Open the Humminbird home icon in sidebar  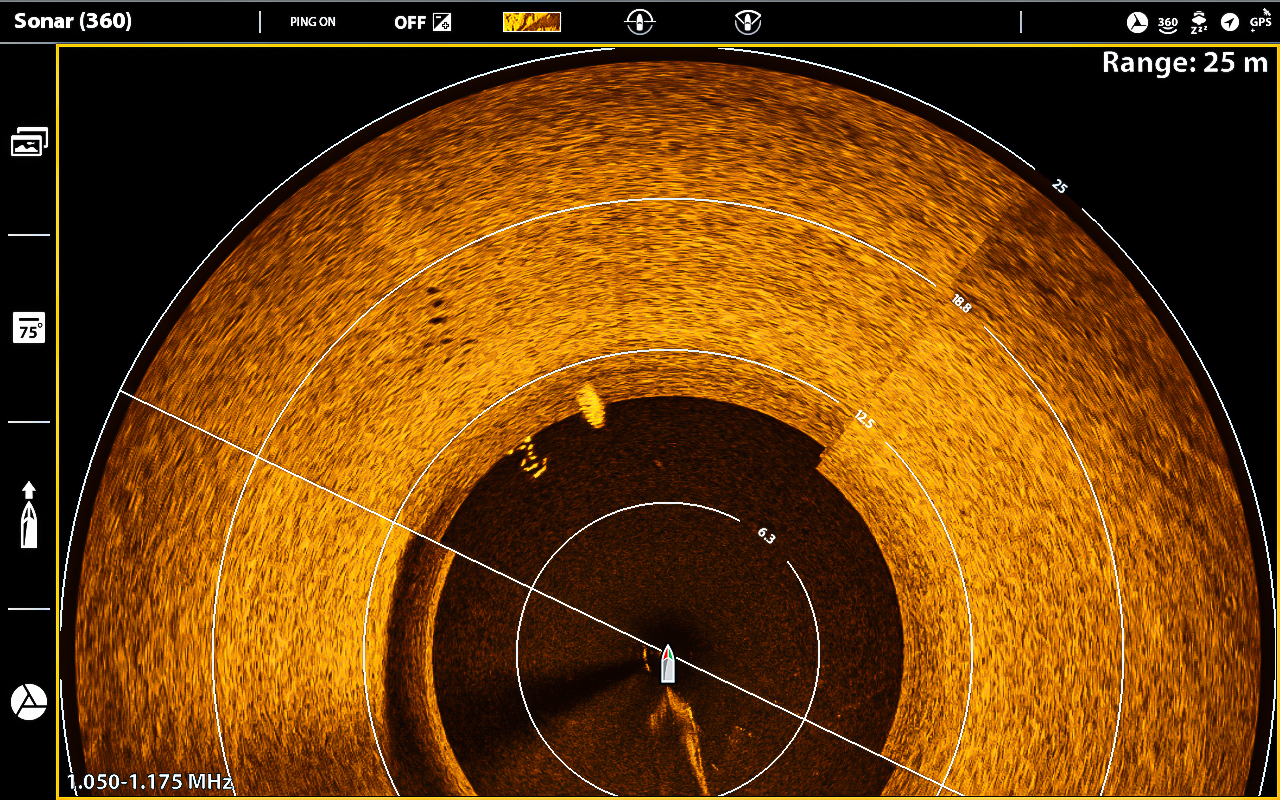pyautogui.click(x=29, y=702)
